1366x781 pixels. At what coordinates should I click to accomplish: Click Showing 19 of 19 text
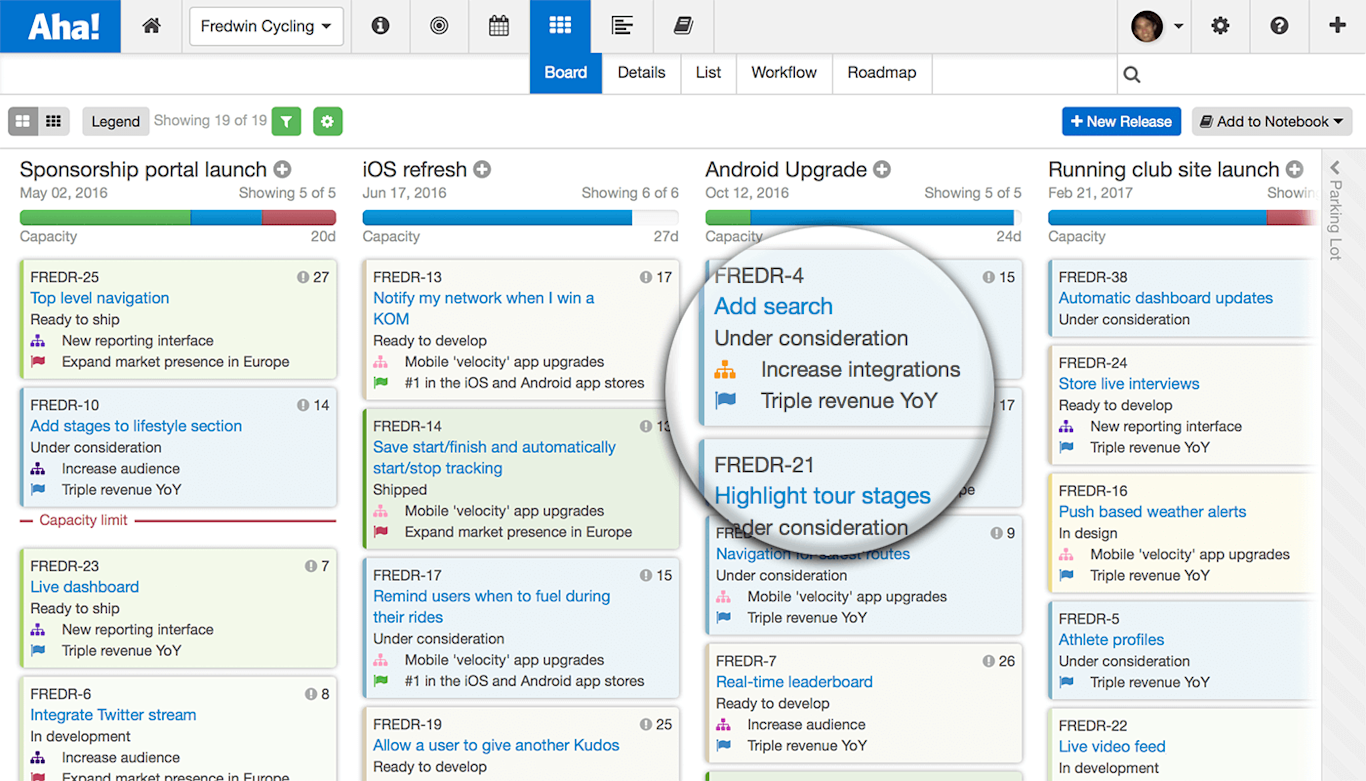pyautogui.click(x=210, y=120)
